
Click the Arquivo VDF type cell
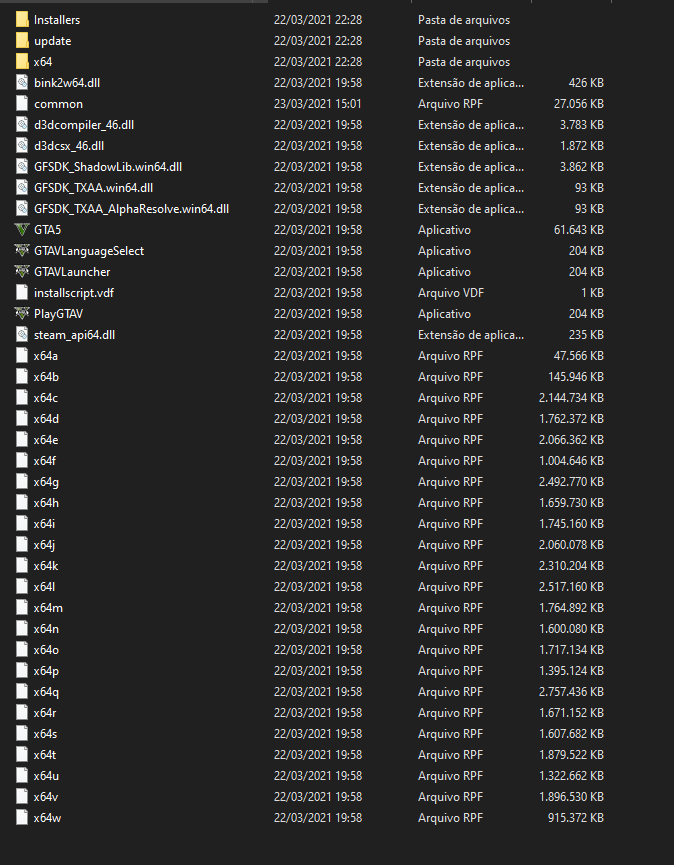coord(451,292)
